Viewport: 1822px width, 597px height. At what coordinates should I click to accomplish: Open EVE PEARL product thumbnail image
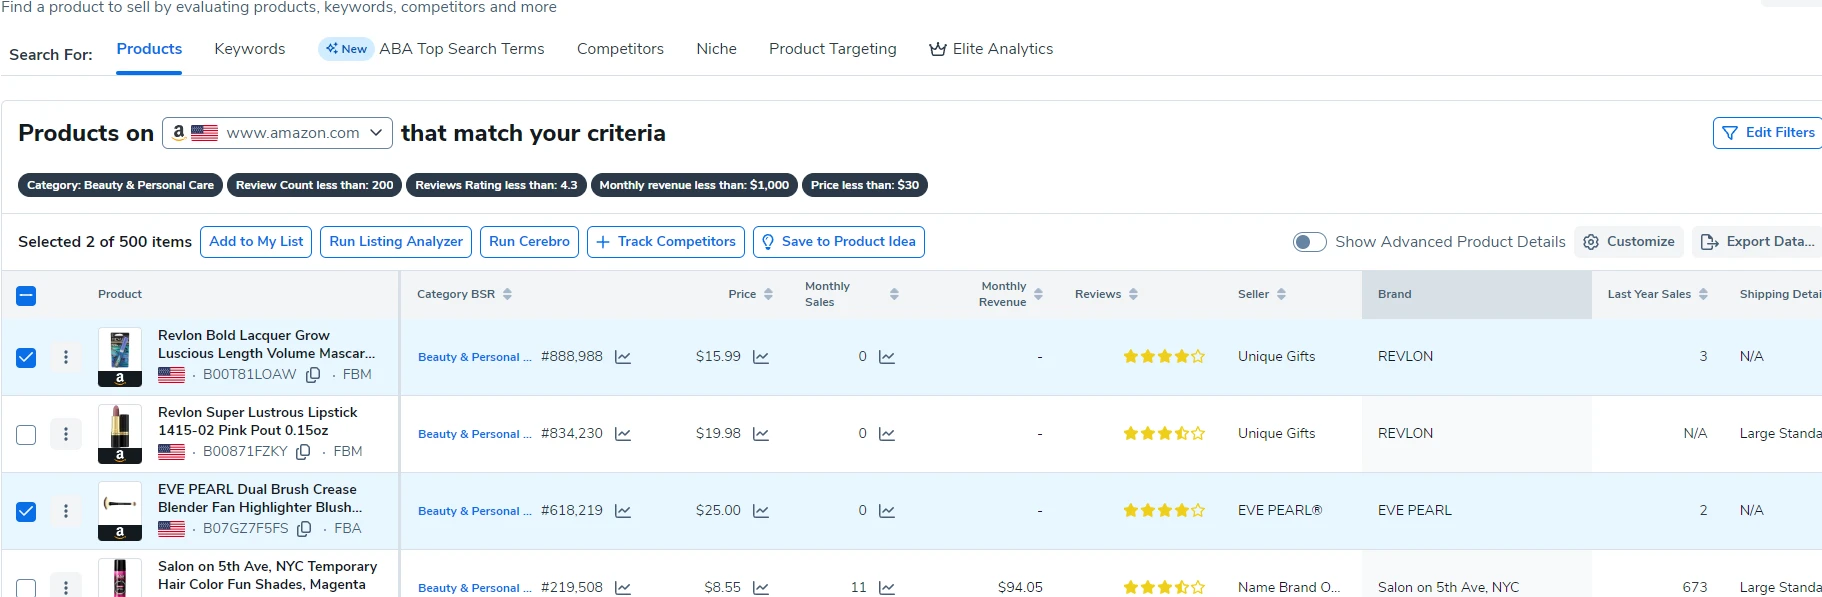tap(120, 504)
